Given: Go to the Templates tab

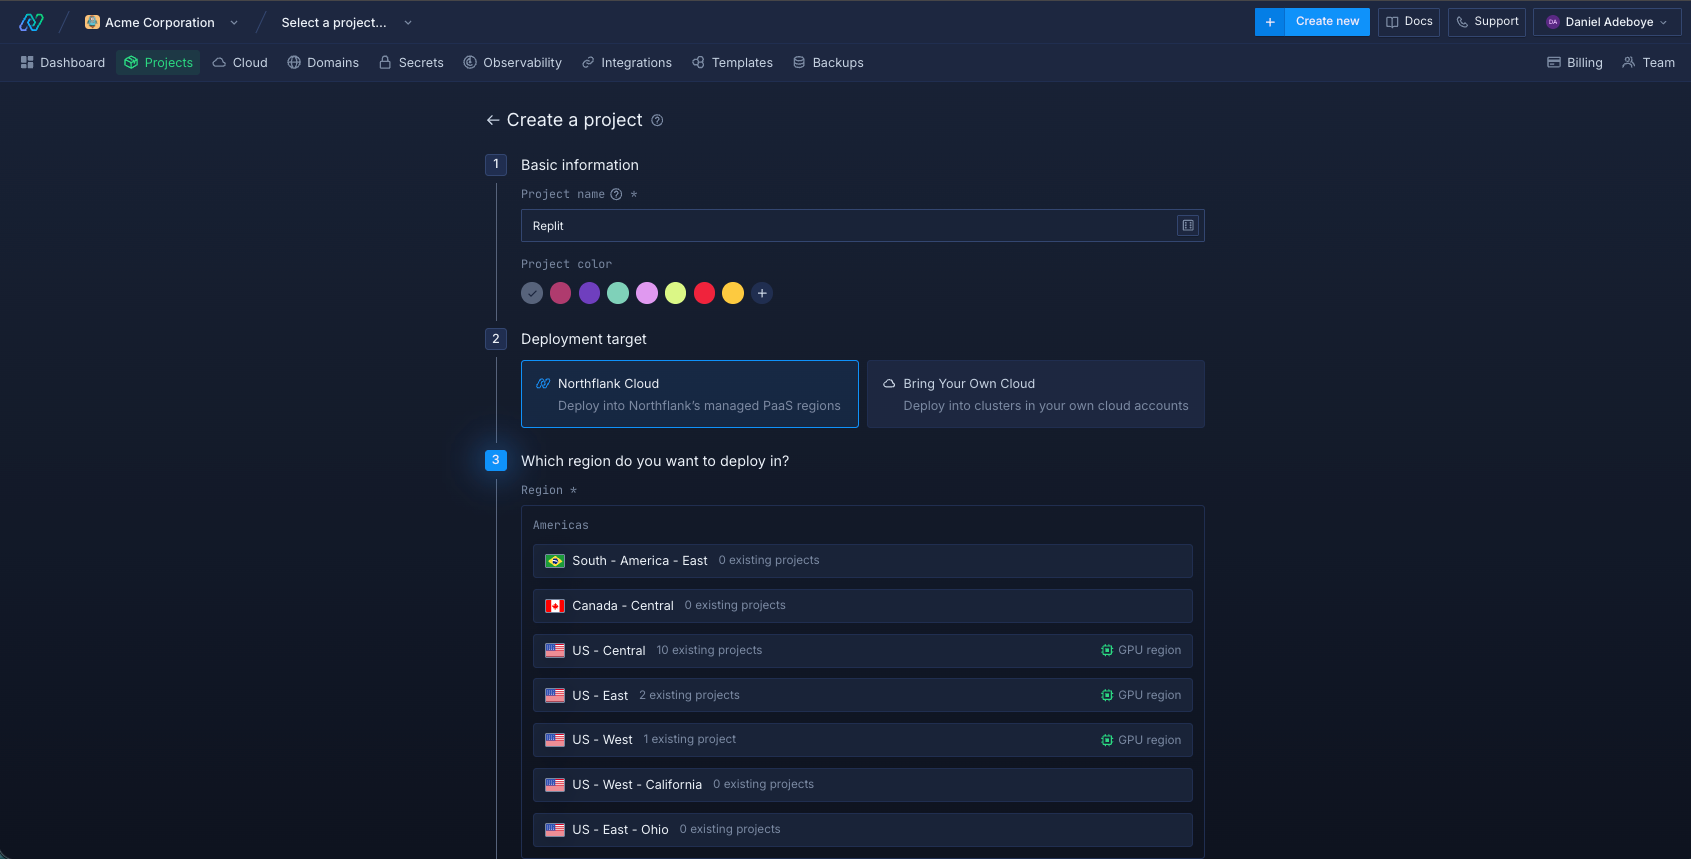Looking at the screenshot, I should click(733, 63).
